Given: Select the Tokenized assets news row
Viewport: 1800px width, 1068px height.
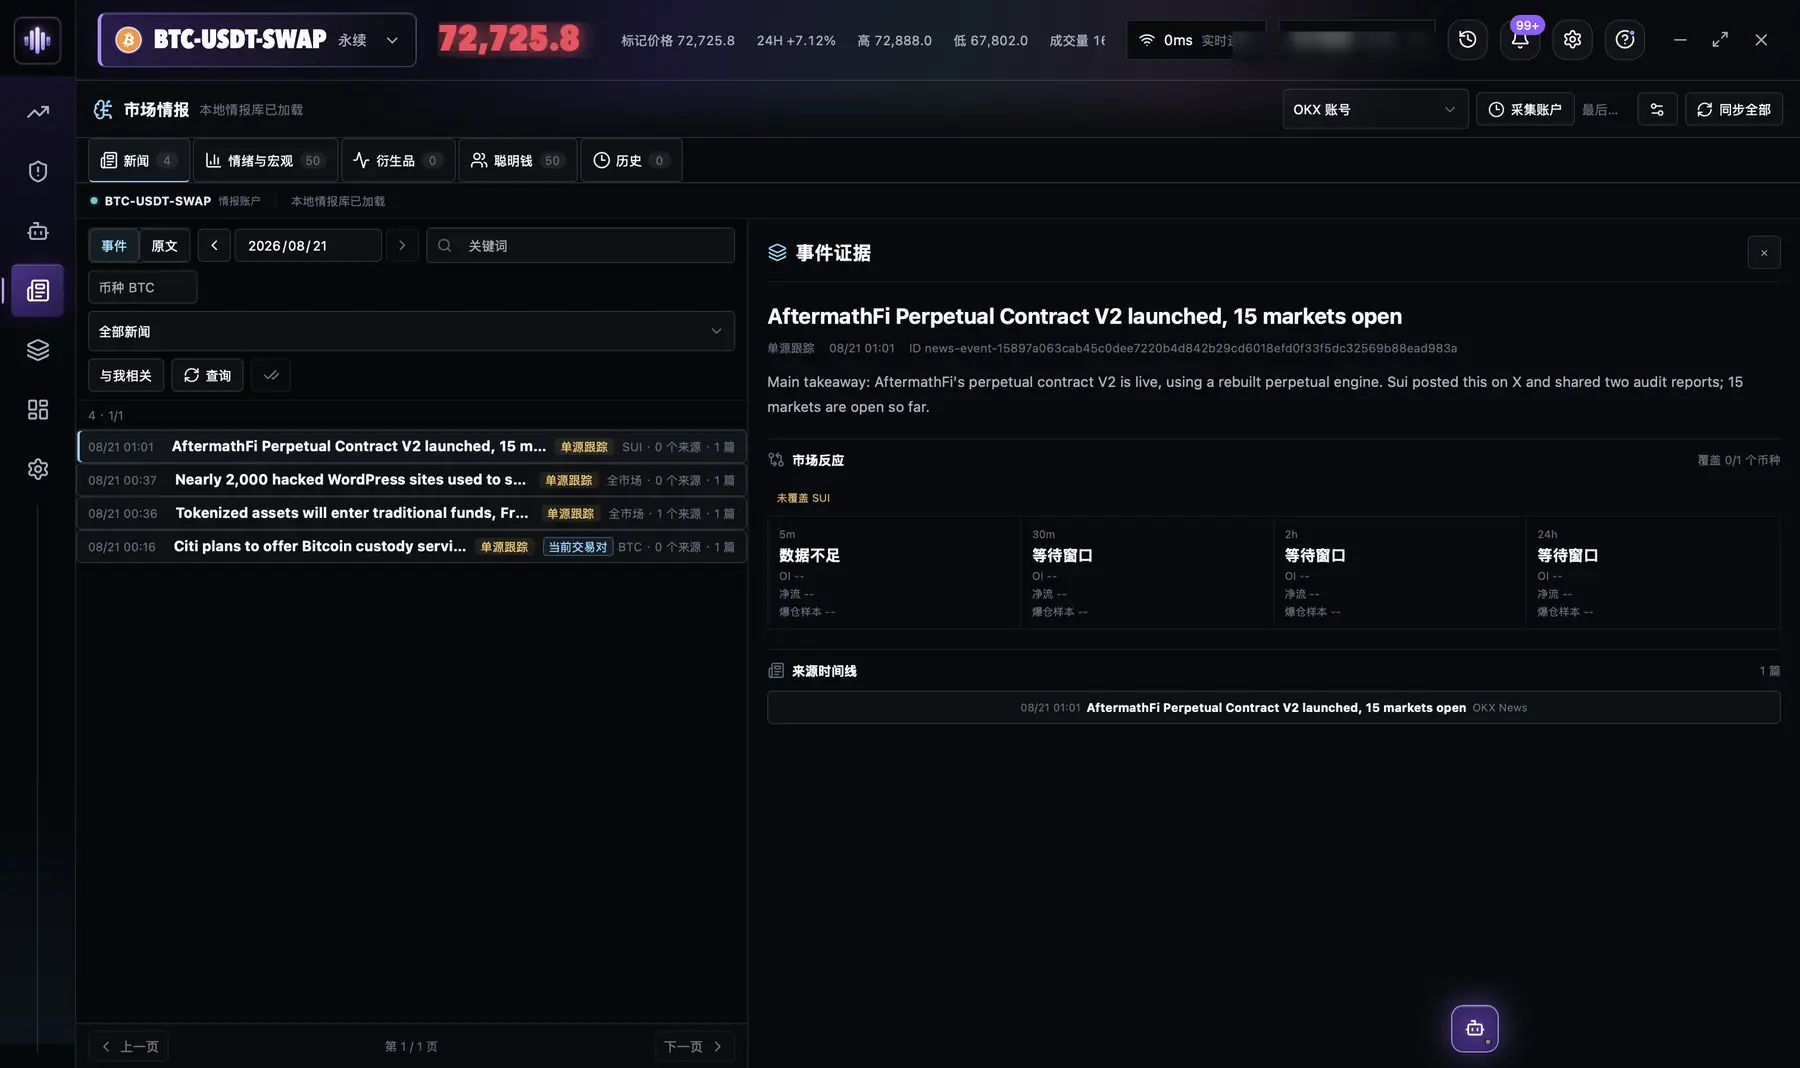Looking at the screenshot, I should 411,513.
